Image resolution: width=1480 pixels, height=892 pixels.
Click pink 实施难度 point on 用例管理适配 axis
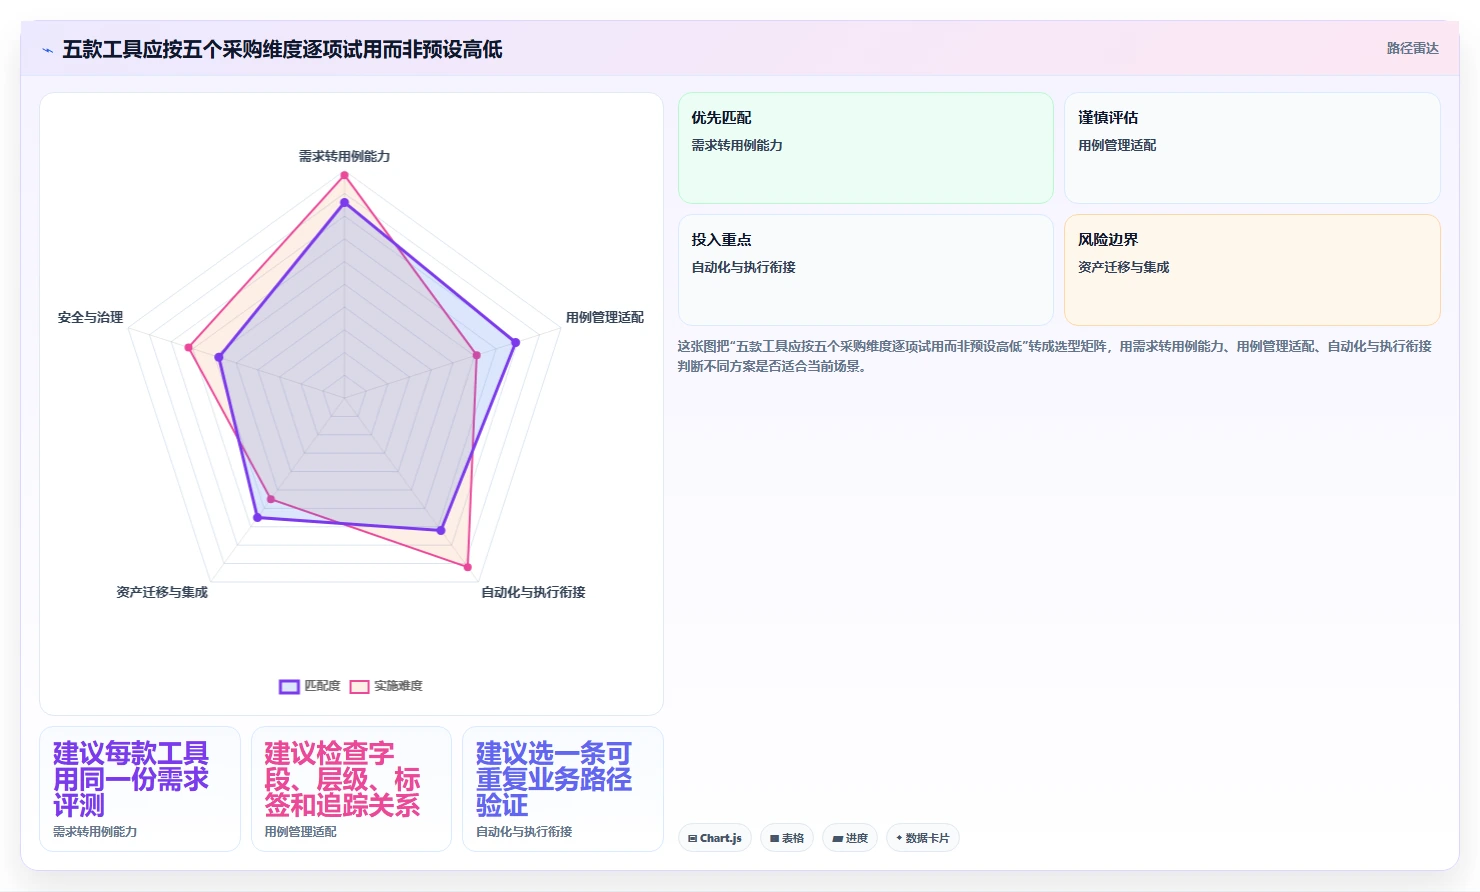[476, 355]
